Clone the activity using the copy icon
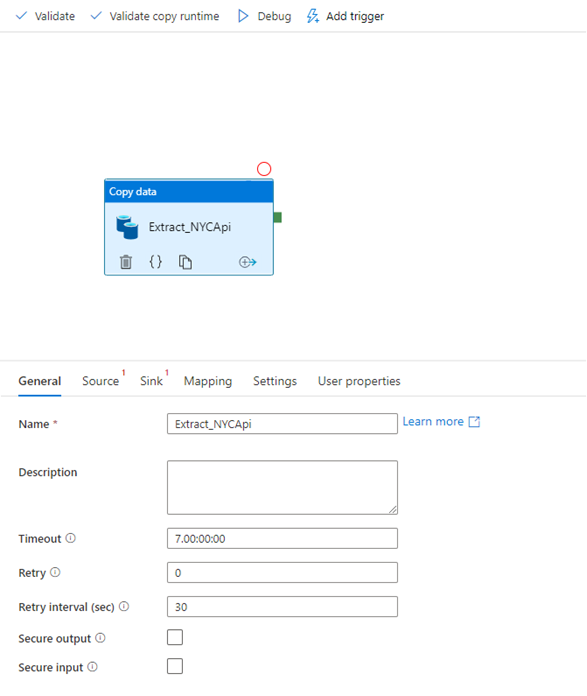The image size is (587, 696). click(185, 262)
